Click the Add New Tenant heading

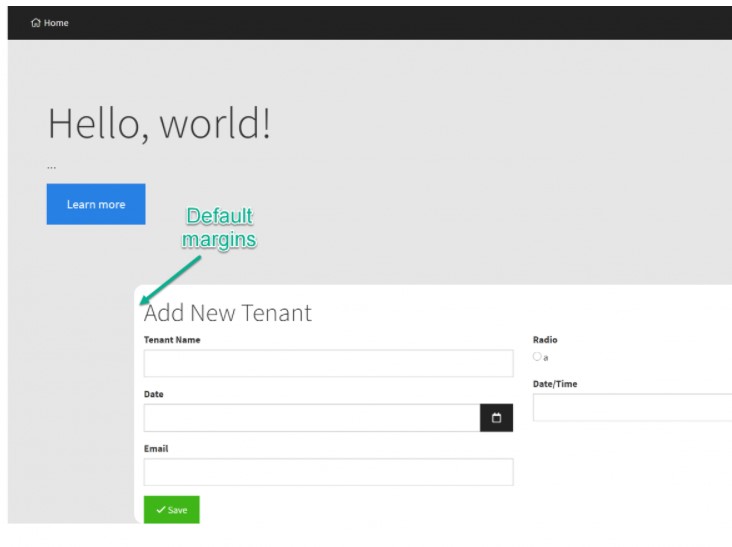coord(227,313)
